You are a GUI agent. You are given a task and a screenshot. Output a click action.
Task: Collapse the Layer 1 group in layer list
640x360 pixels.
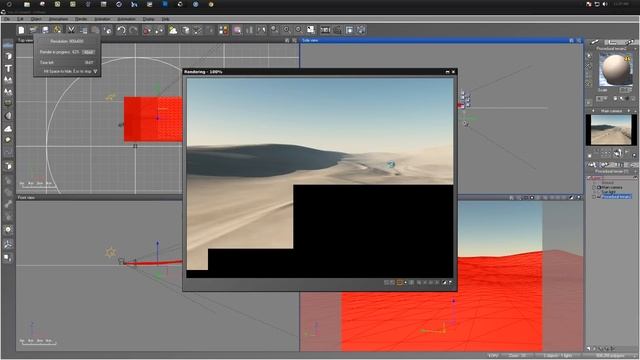[x=589, y=178]
